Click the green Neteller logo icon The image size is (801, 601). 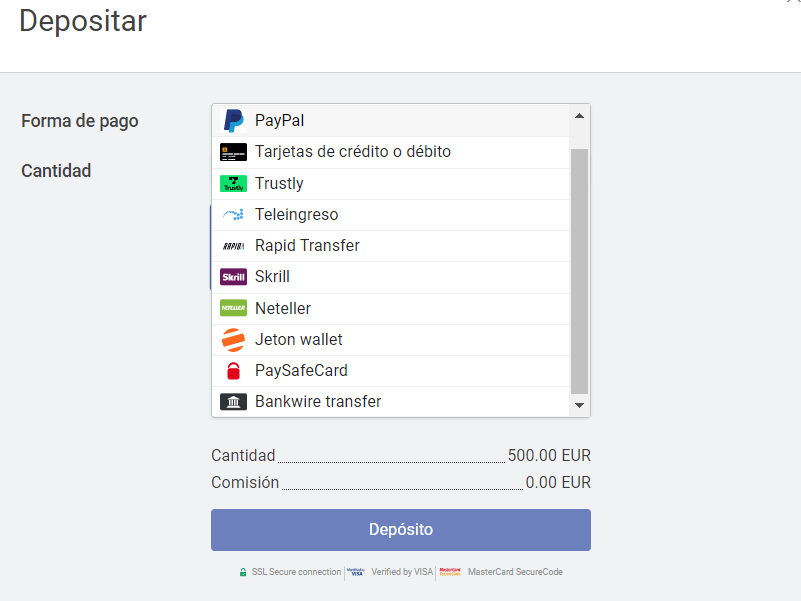(233, 308)
